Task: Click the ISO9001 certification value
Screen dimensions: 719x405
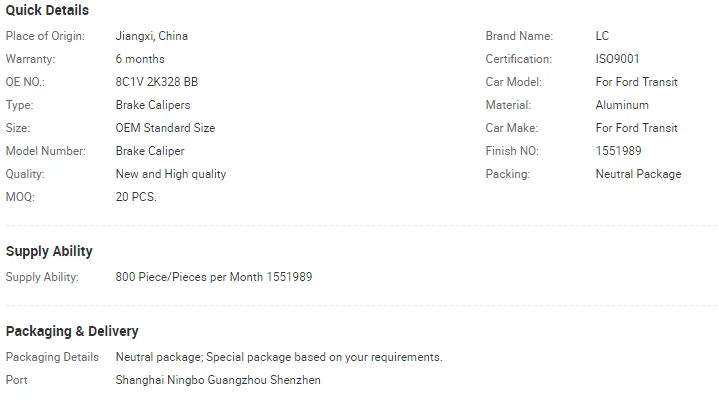Action: point(617,59)
